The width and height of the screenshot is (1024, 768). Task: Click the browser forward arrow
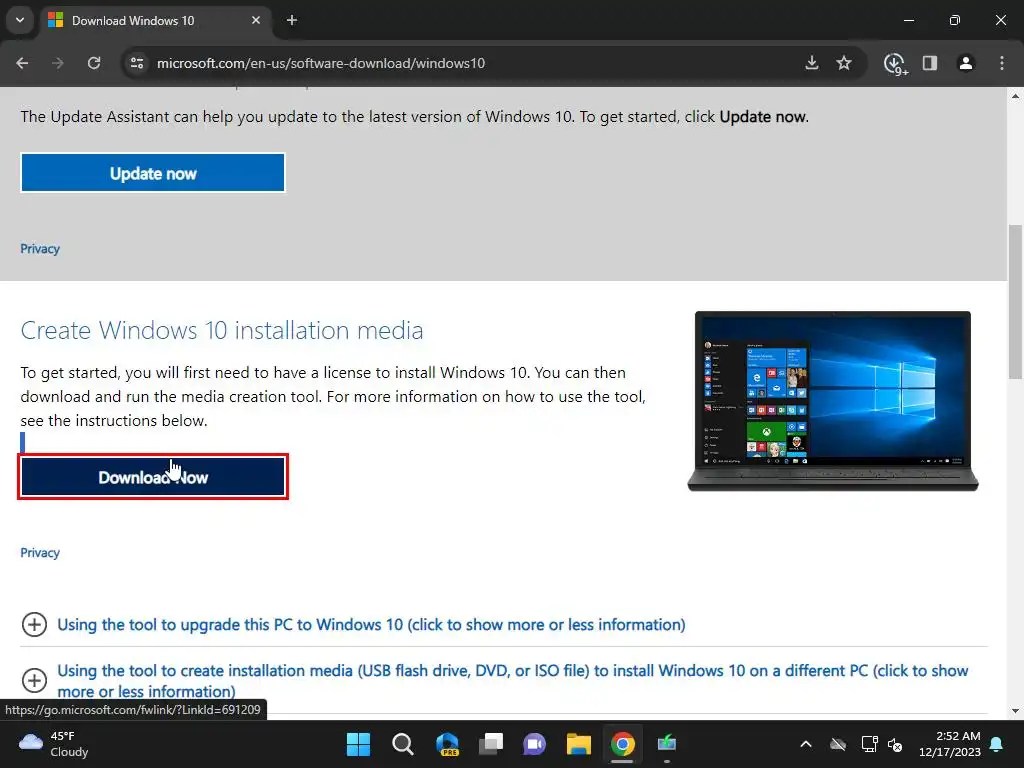58,63
